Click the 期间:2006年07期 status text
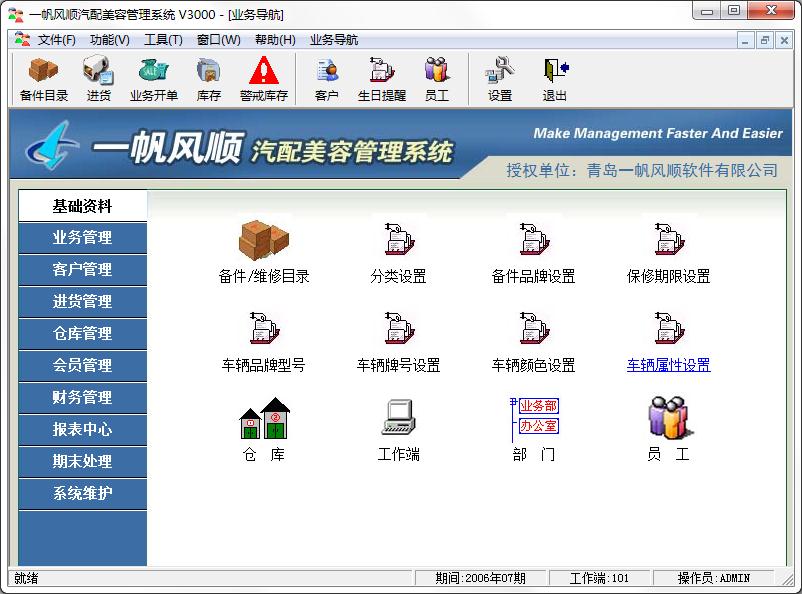802x594 pixels. 480,578
